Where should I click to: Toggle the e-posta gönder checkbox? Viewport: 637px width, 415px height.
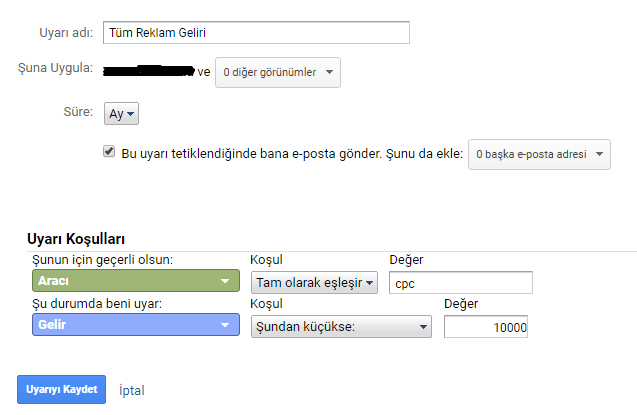(x=109, y=152)
